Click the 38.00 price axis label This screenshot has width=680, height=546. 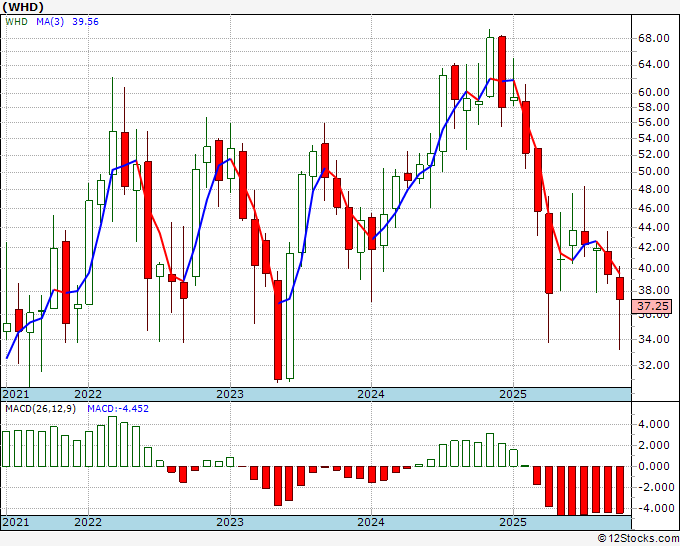click(x=654, y=290)
